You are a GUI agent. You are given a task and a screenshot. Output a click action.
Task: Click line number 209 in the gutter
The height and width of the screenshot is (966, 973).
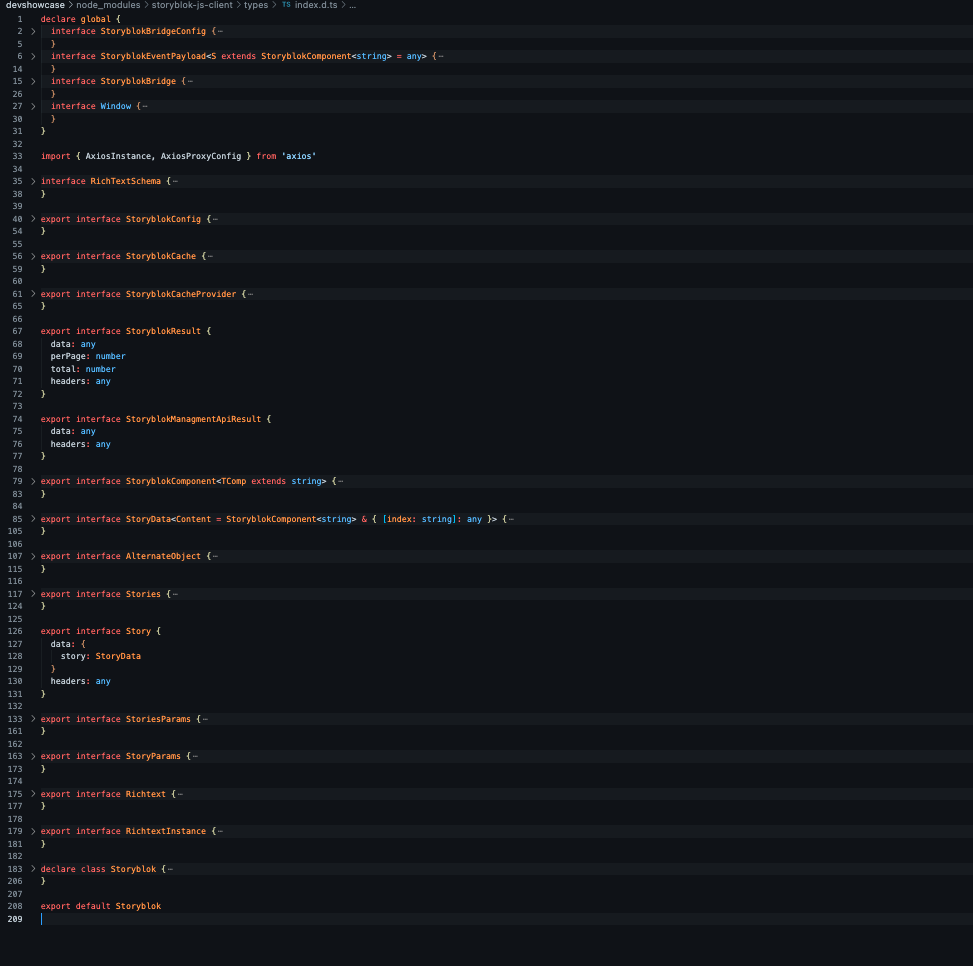point(14,918)
